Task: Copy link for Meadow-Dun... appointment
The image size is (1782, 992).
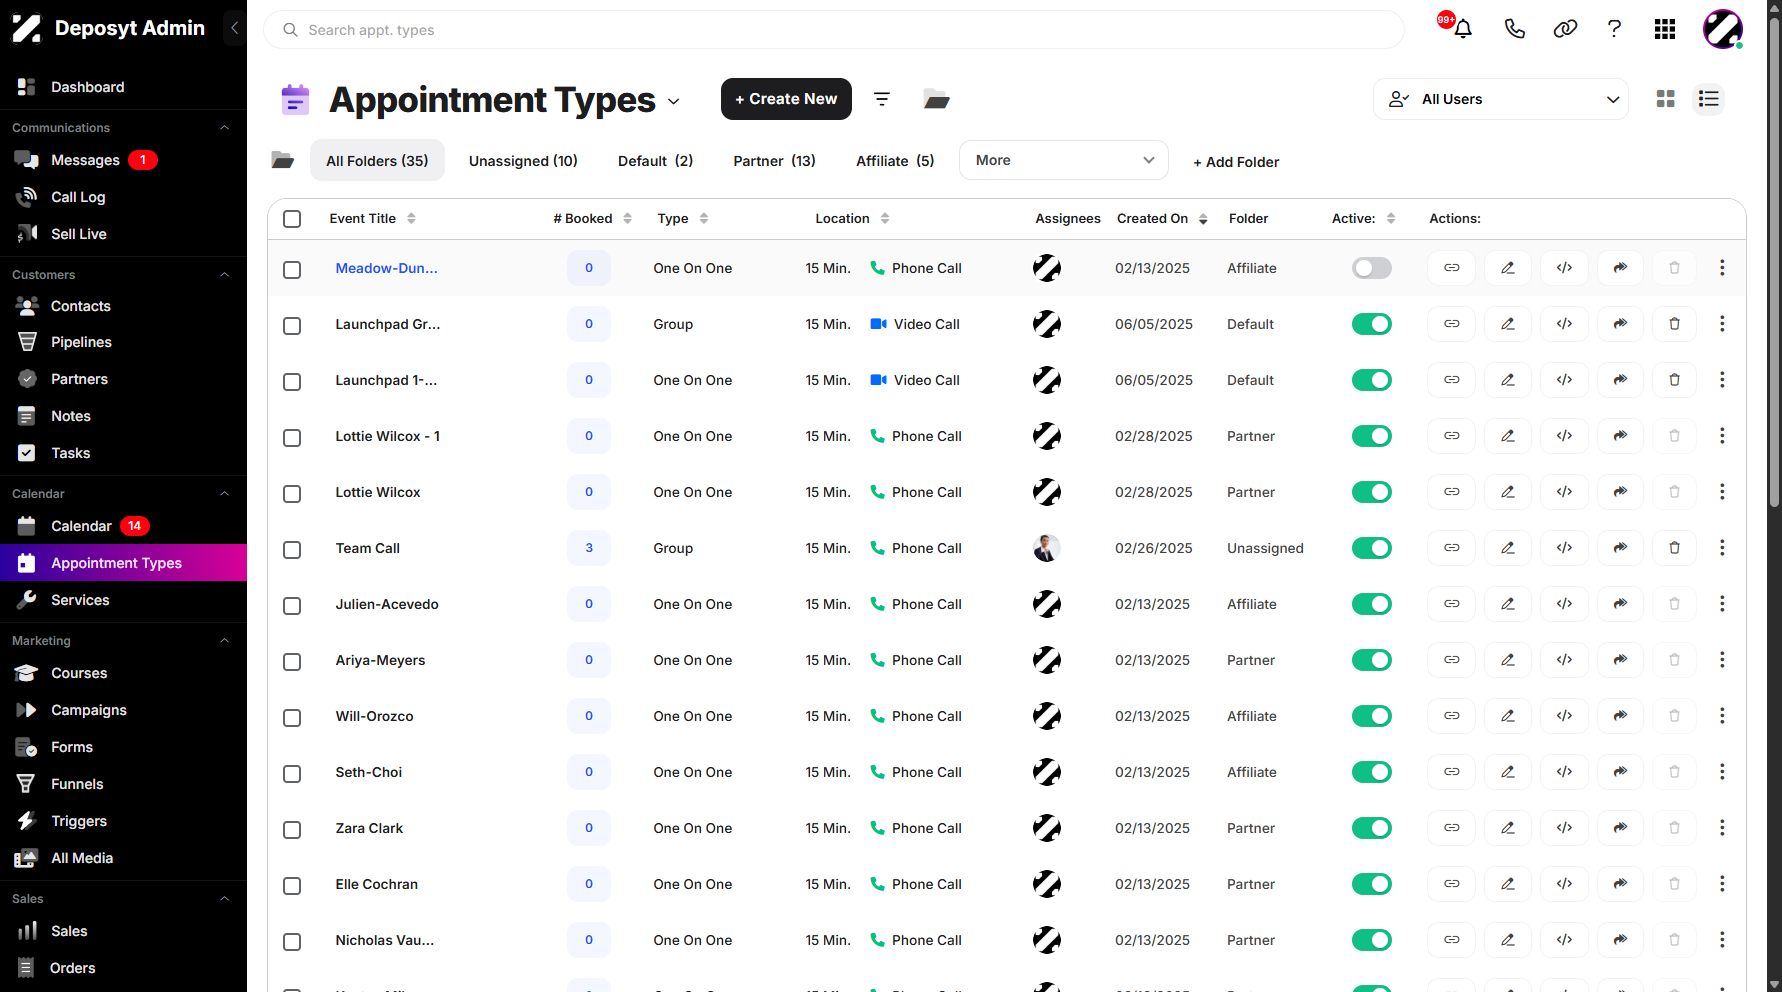Action: coord(1452,268)
